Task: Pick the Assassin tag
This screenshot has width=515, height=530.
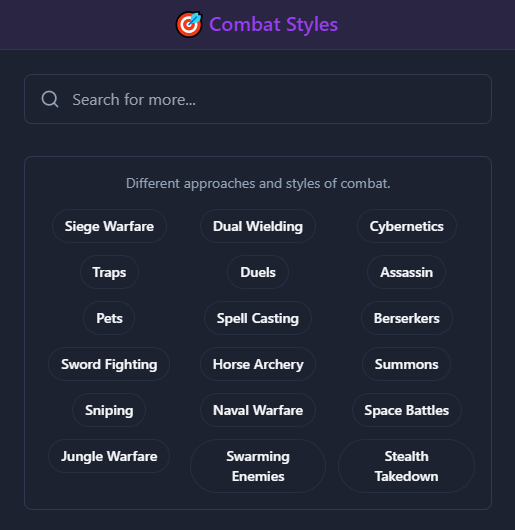Action: click(407, 272)
